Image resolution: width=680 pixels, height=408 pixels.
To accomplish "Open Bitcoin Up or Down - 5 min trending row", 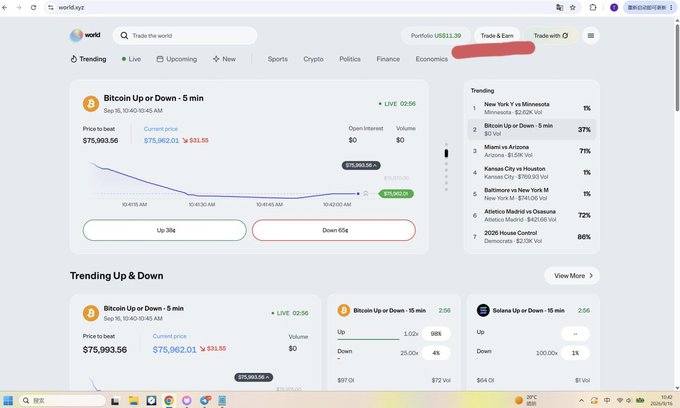I will pyautogui.click(x=532, y=129).
